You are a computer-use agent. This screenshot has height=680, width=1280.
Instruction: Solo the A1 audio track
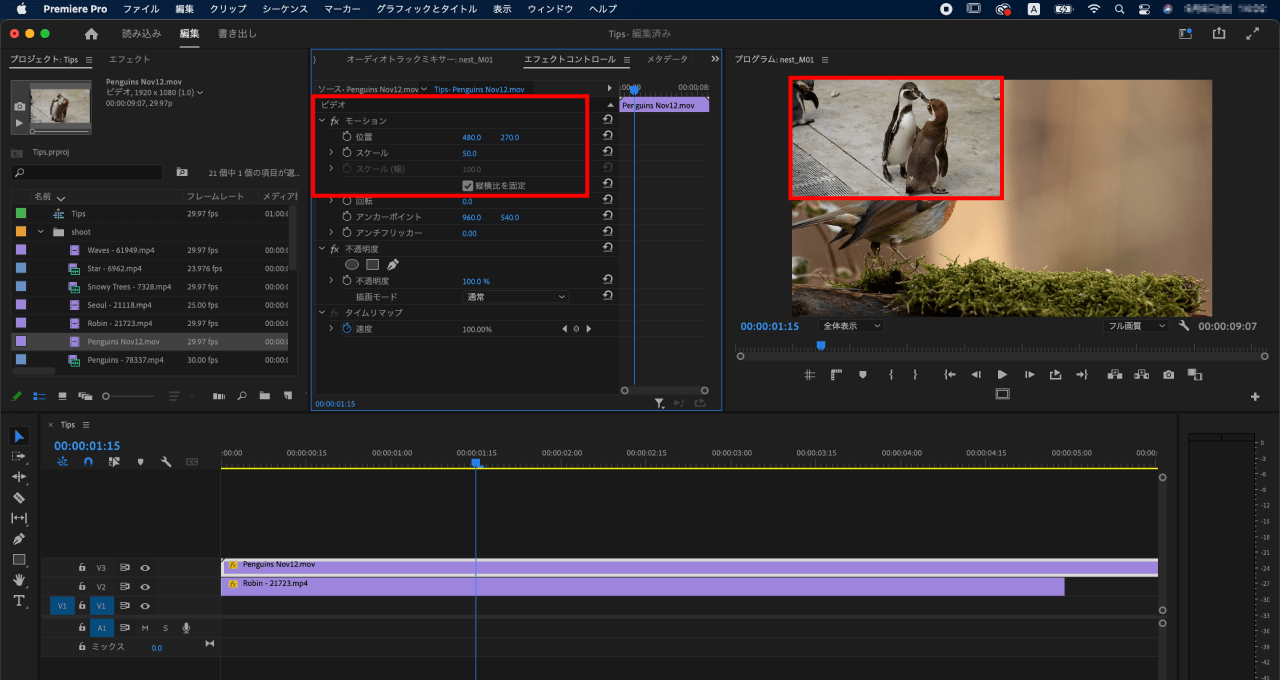click(x=165, y=628)
